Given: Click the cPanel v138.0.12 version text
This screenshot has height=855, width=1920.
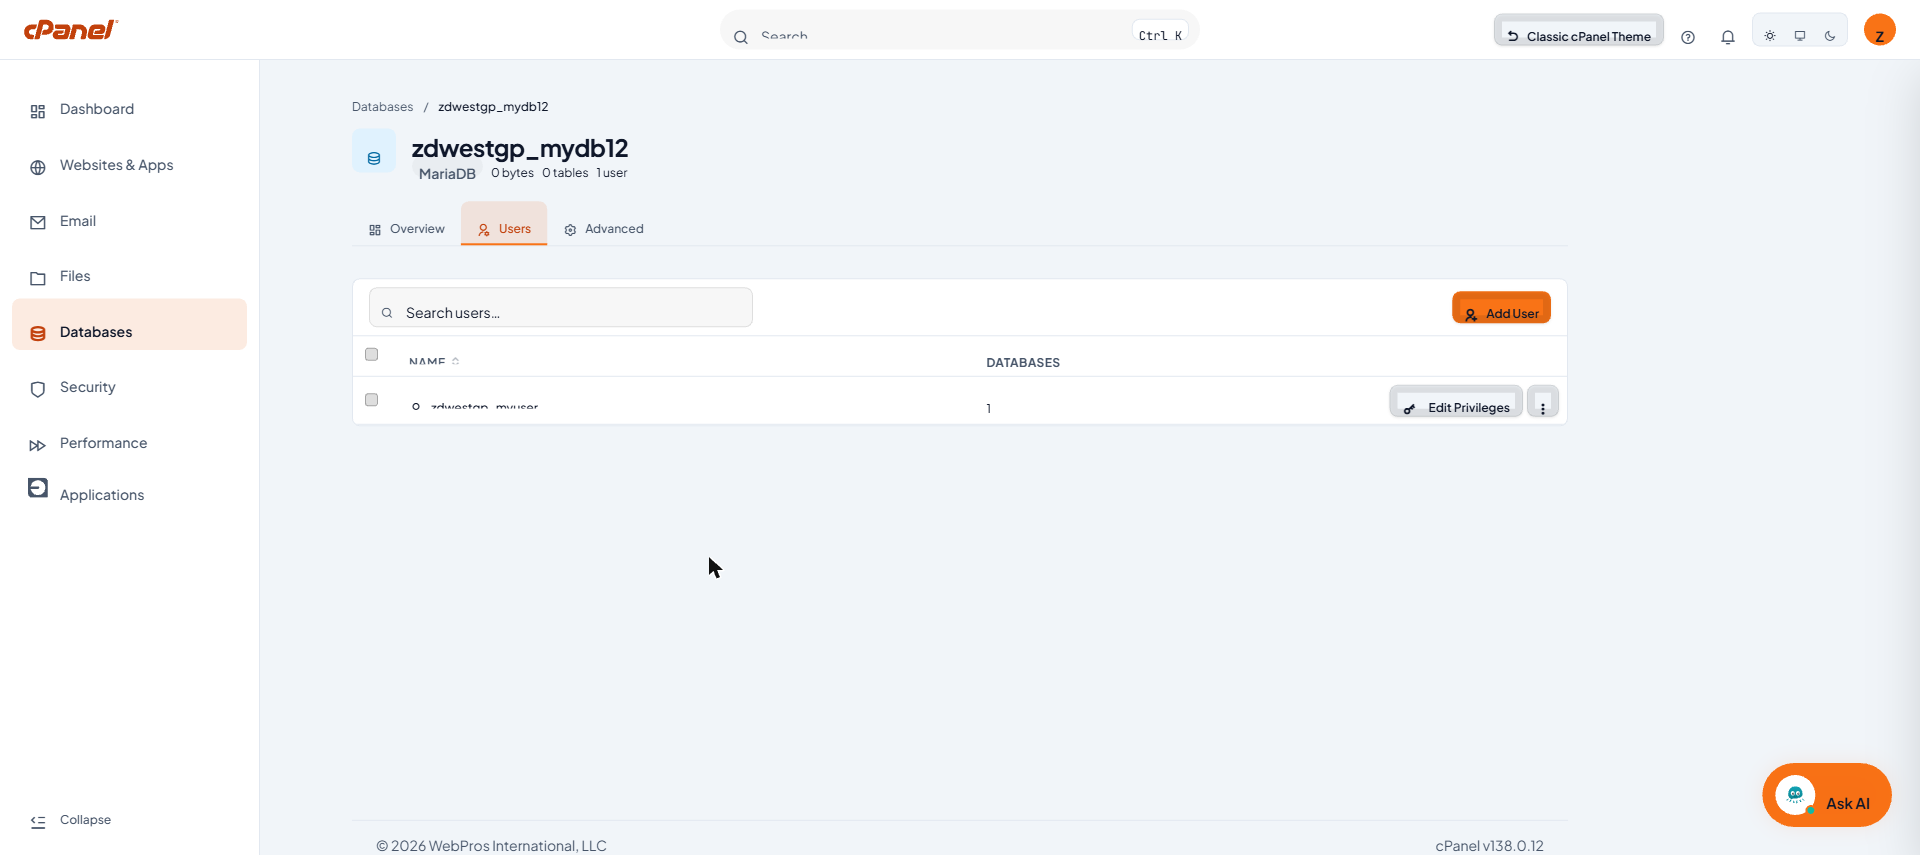Looking at the screenshot, I should (x=1489, y=846).
